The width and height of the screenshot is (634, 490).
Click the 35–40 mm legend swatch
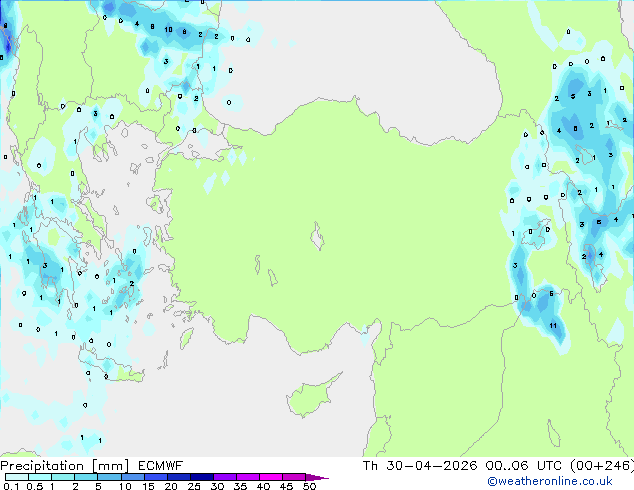pos(247,477)
